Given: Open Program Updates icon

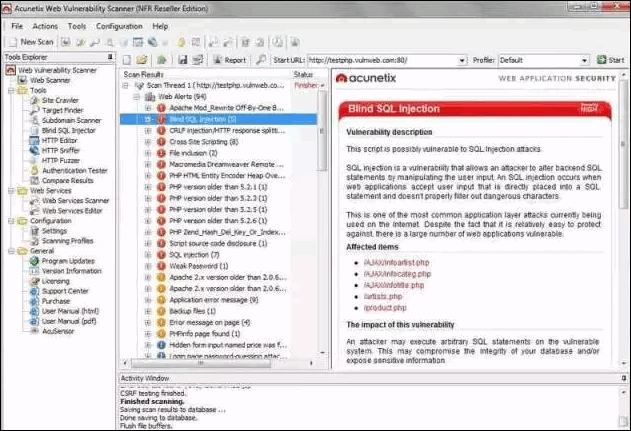Looking at the screenshot, I should 35,261.
